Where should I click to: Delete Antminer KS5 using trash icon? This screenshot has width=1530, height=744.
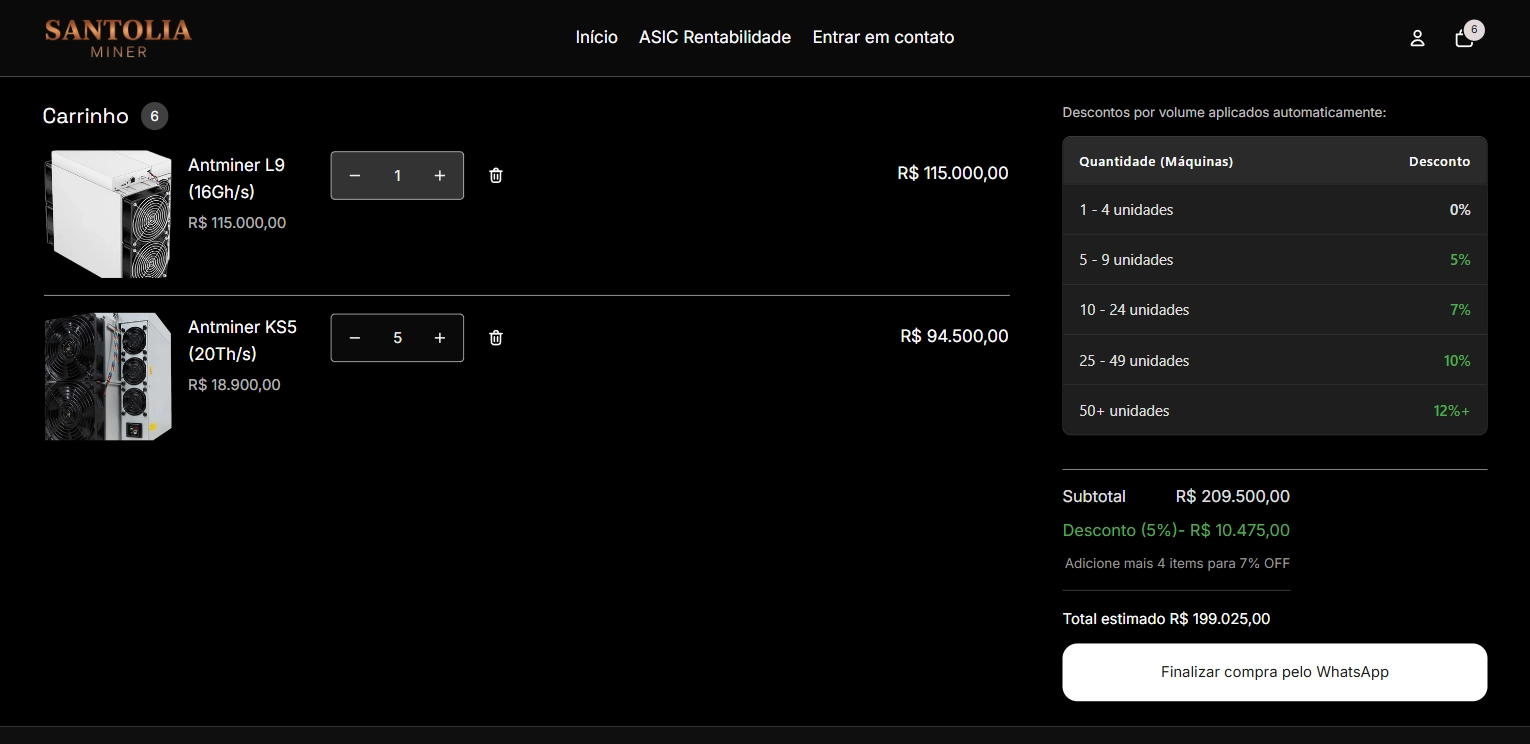tap(496, 338)
